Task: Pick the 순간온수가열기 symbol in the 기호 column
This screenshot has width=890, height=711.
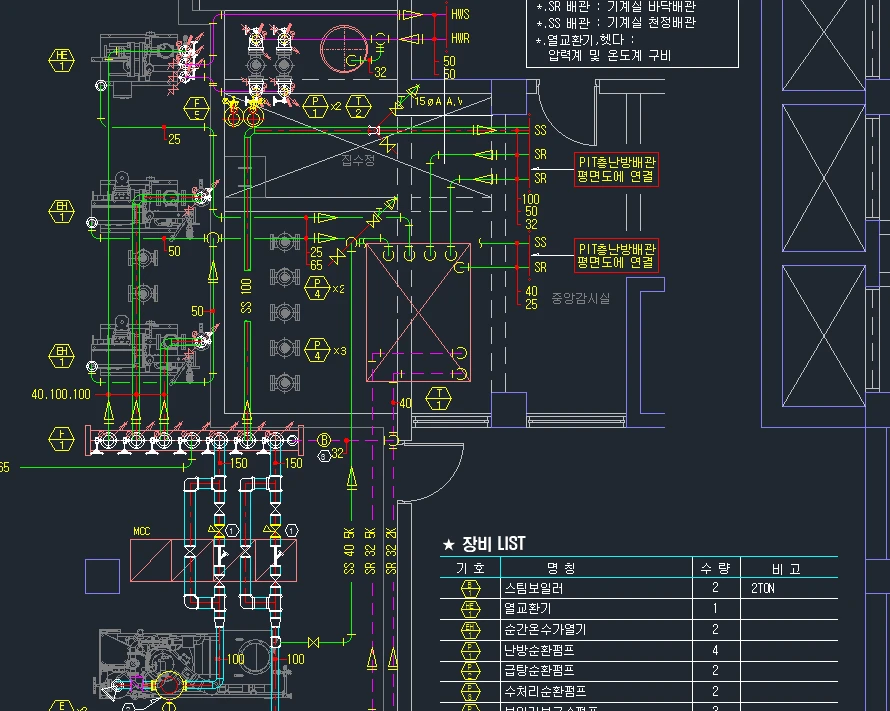Action: pyautogui.click(x=470, y=630)
